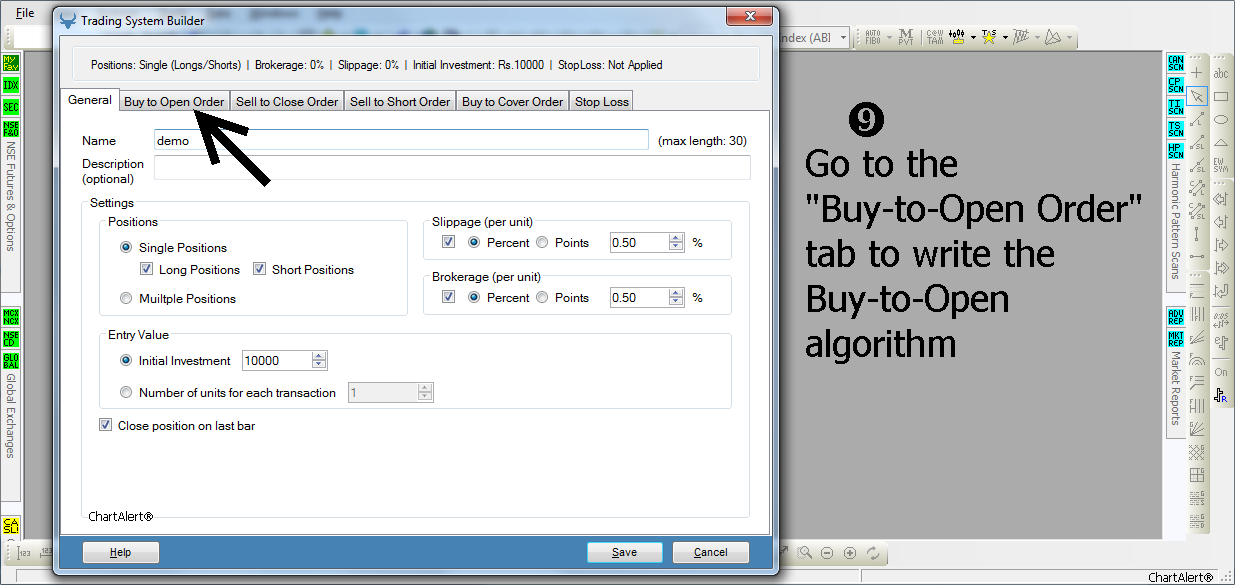This screenshot has width=1235, height=585.
Task: Open the TS SCN scan icon
Action: pyautogui.click(x=1176, y=129)
